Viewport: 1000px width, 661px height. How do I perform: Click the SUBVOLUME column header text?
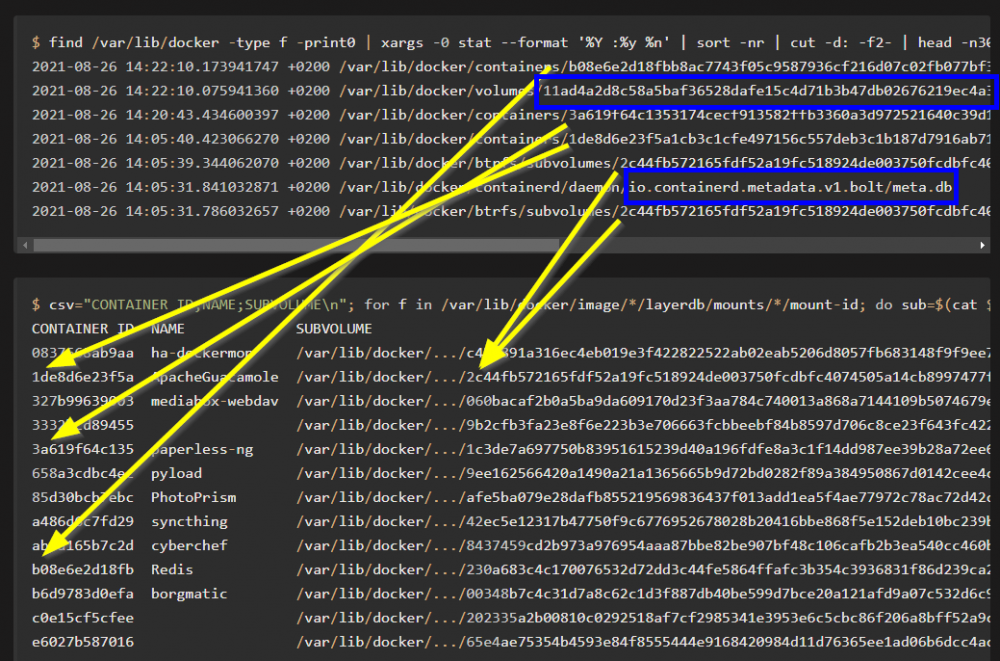(334, 329)
